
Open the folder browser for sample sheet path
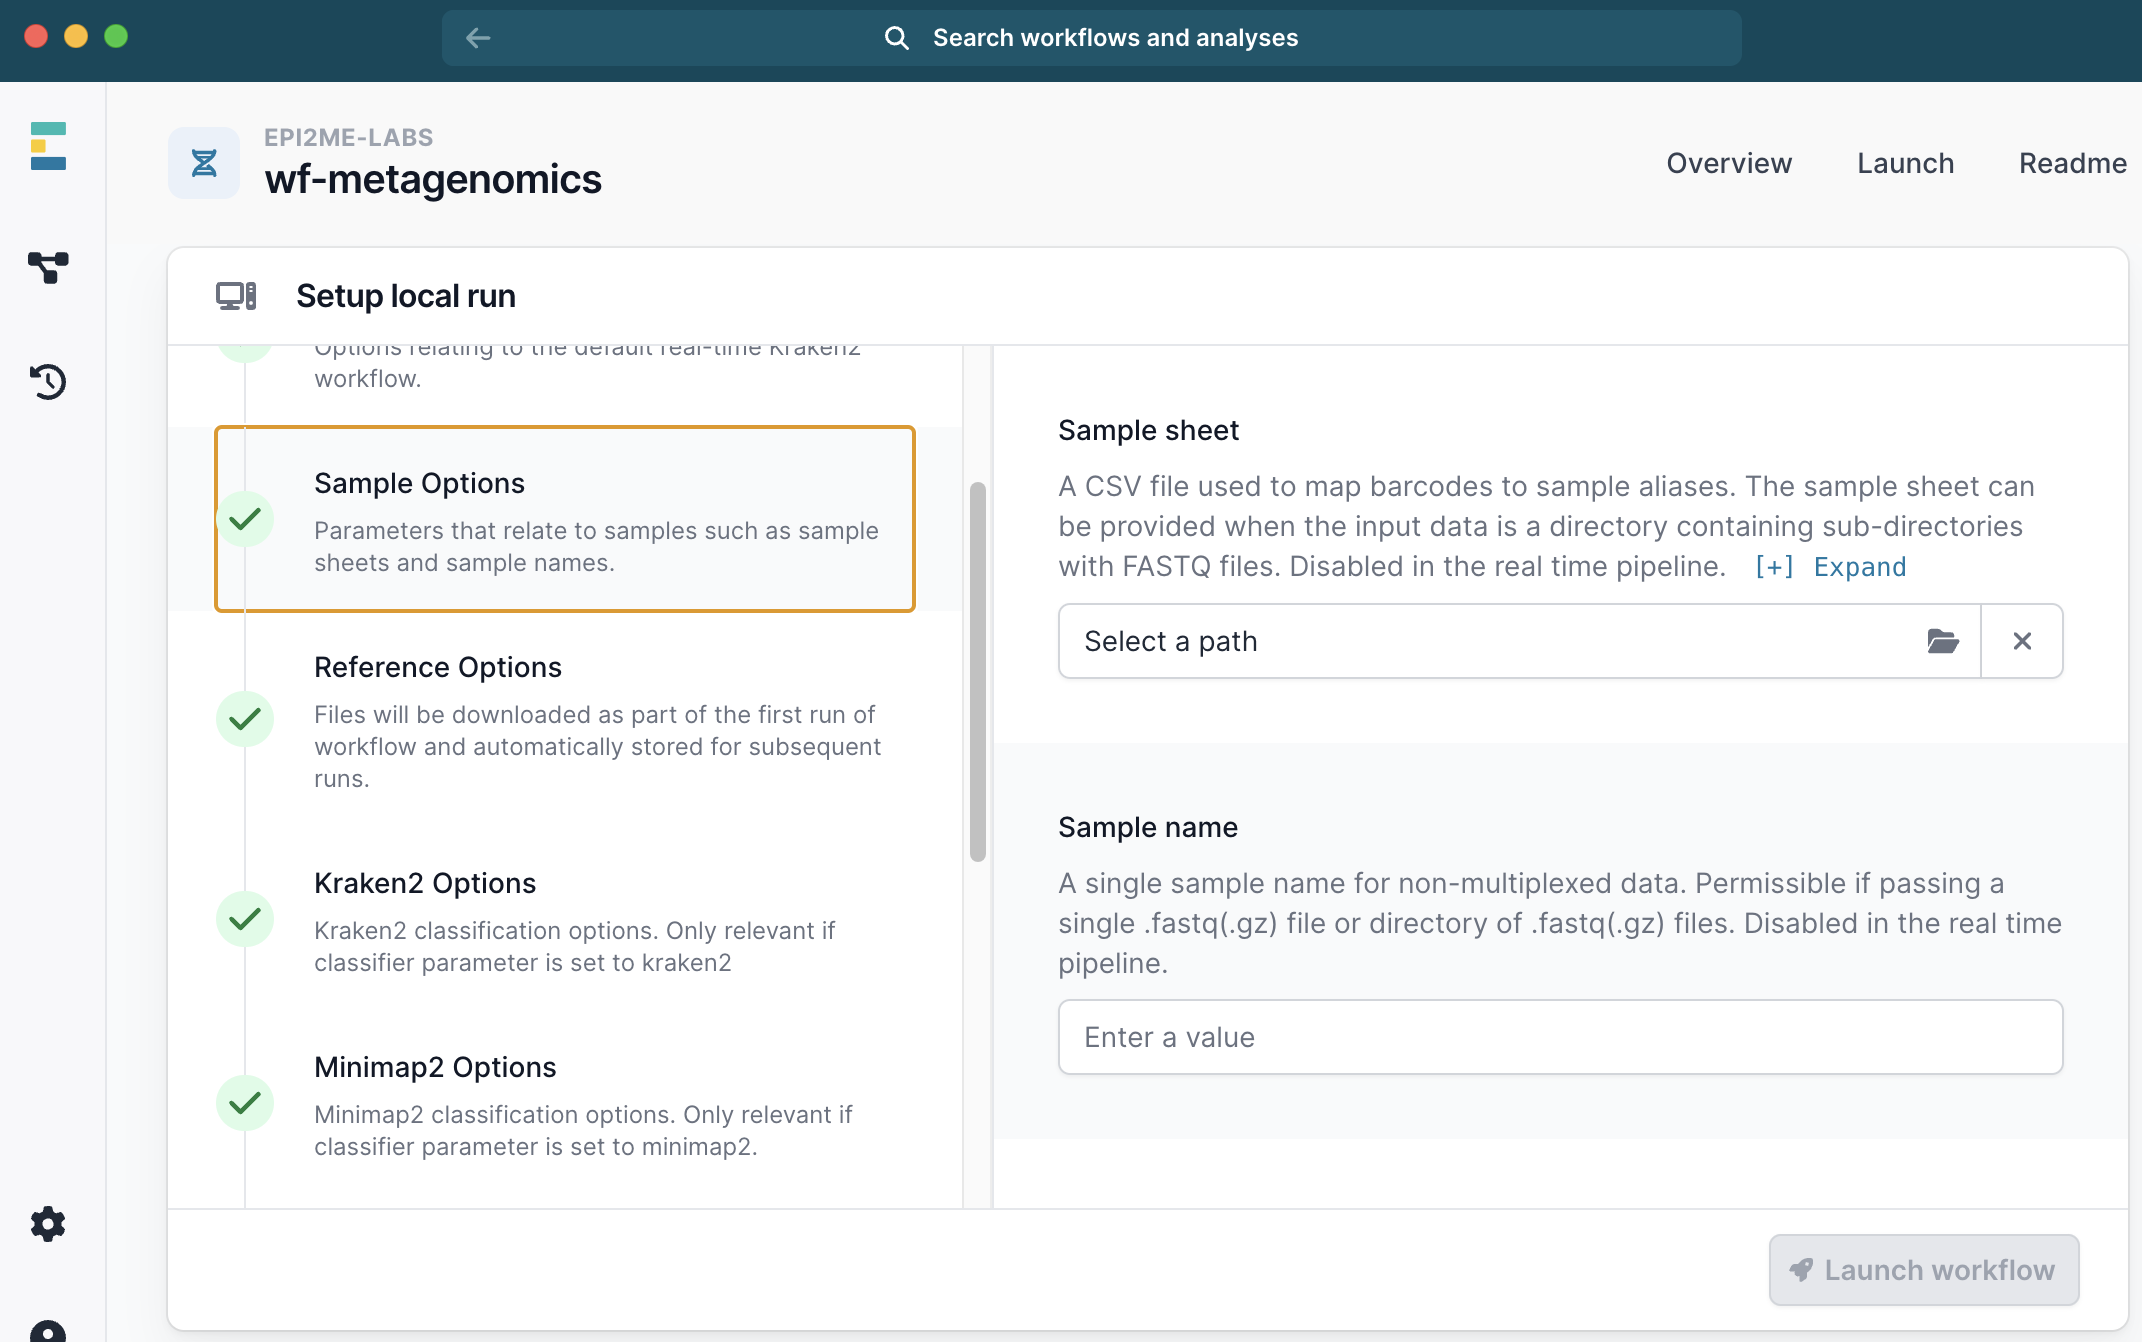coord(1943,641)
